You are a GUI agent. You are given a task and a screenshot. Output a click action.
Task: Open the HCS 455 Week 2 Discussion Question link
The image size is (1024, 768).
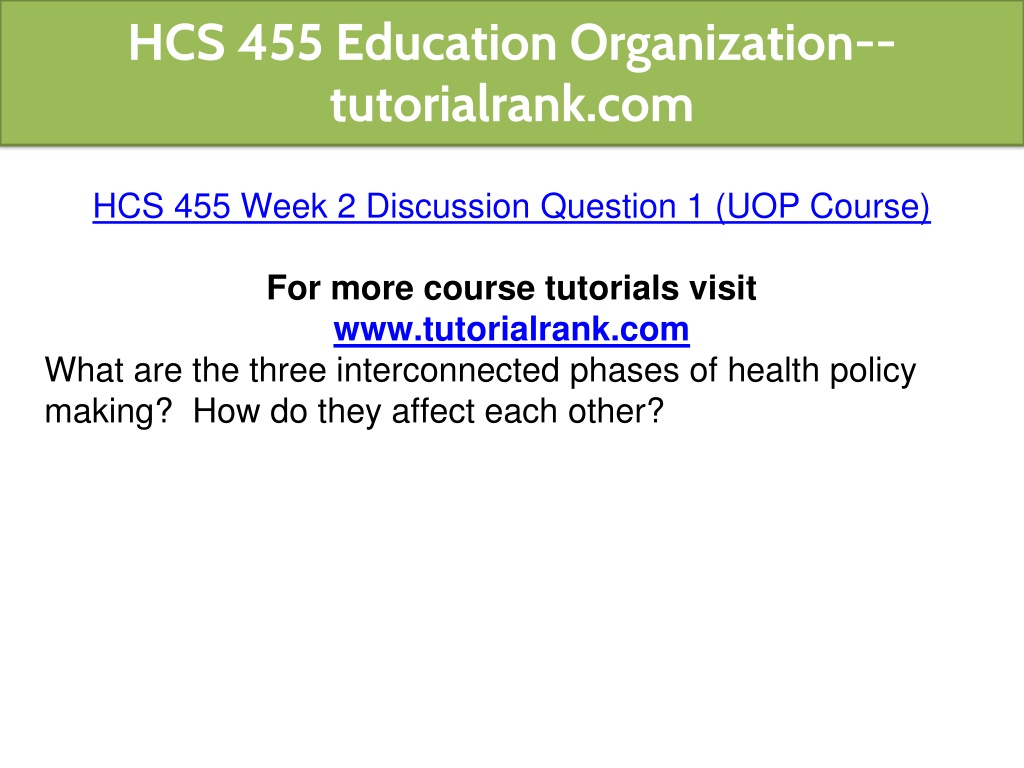pos(511,207)
